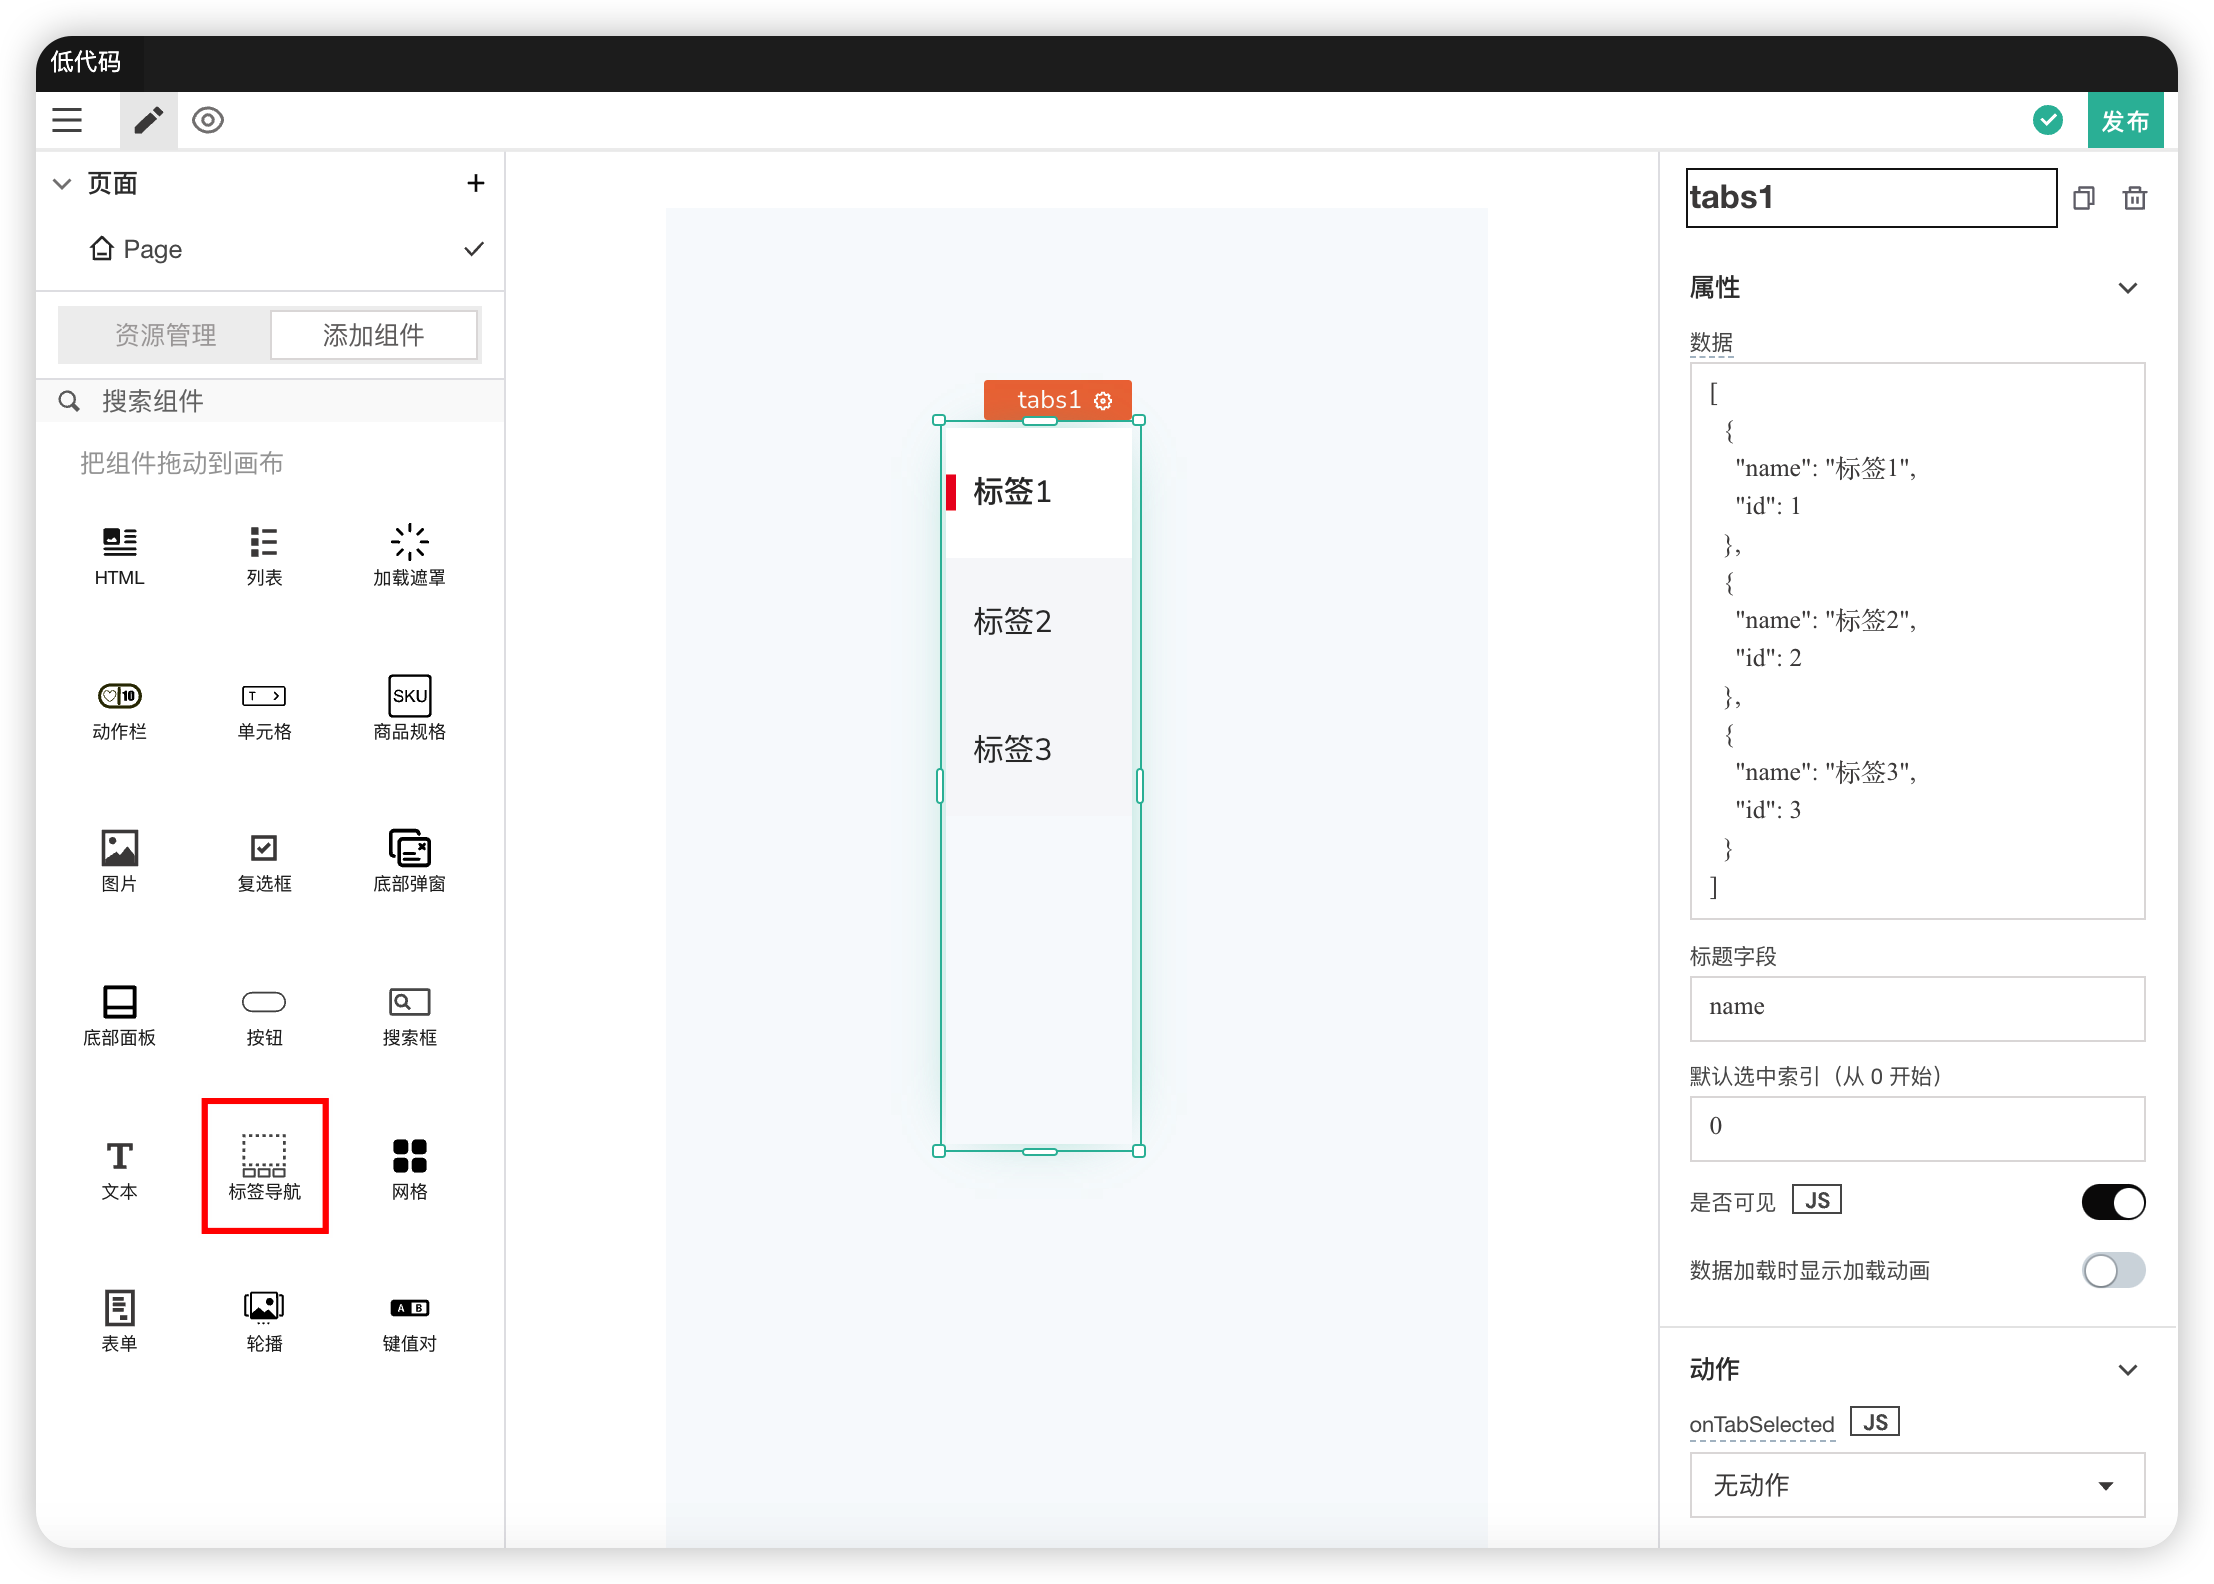Toggle JS mode for 是否可见
The width and height of the screenshot is (2214, 1584).
click(1816, 1200)
